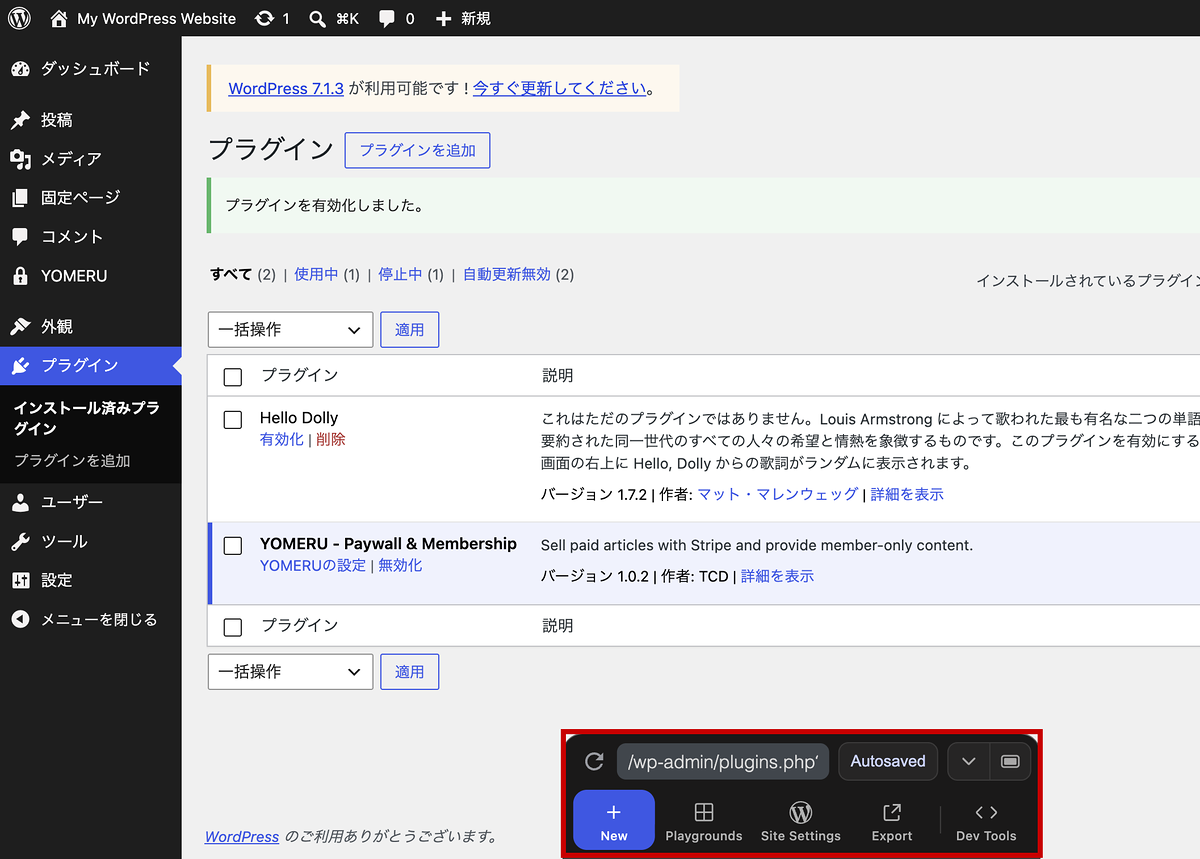Viewport: 1200px width, 859px height.
Task: Show Hello Dolly 詳細を表示 link
Action: tap(907, 494)
